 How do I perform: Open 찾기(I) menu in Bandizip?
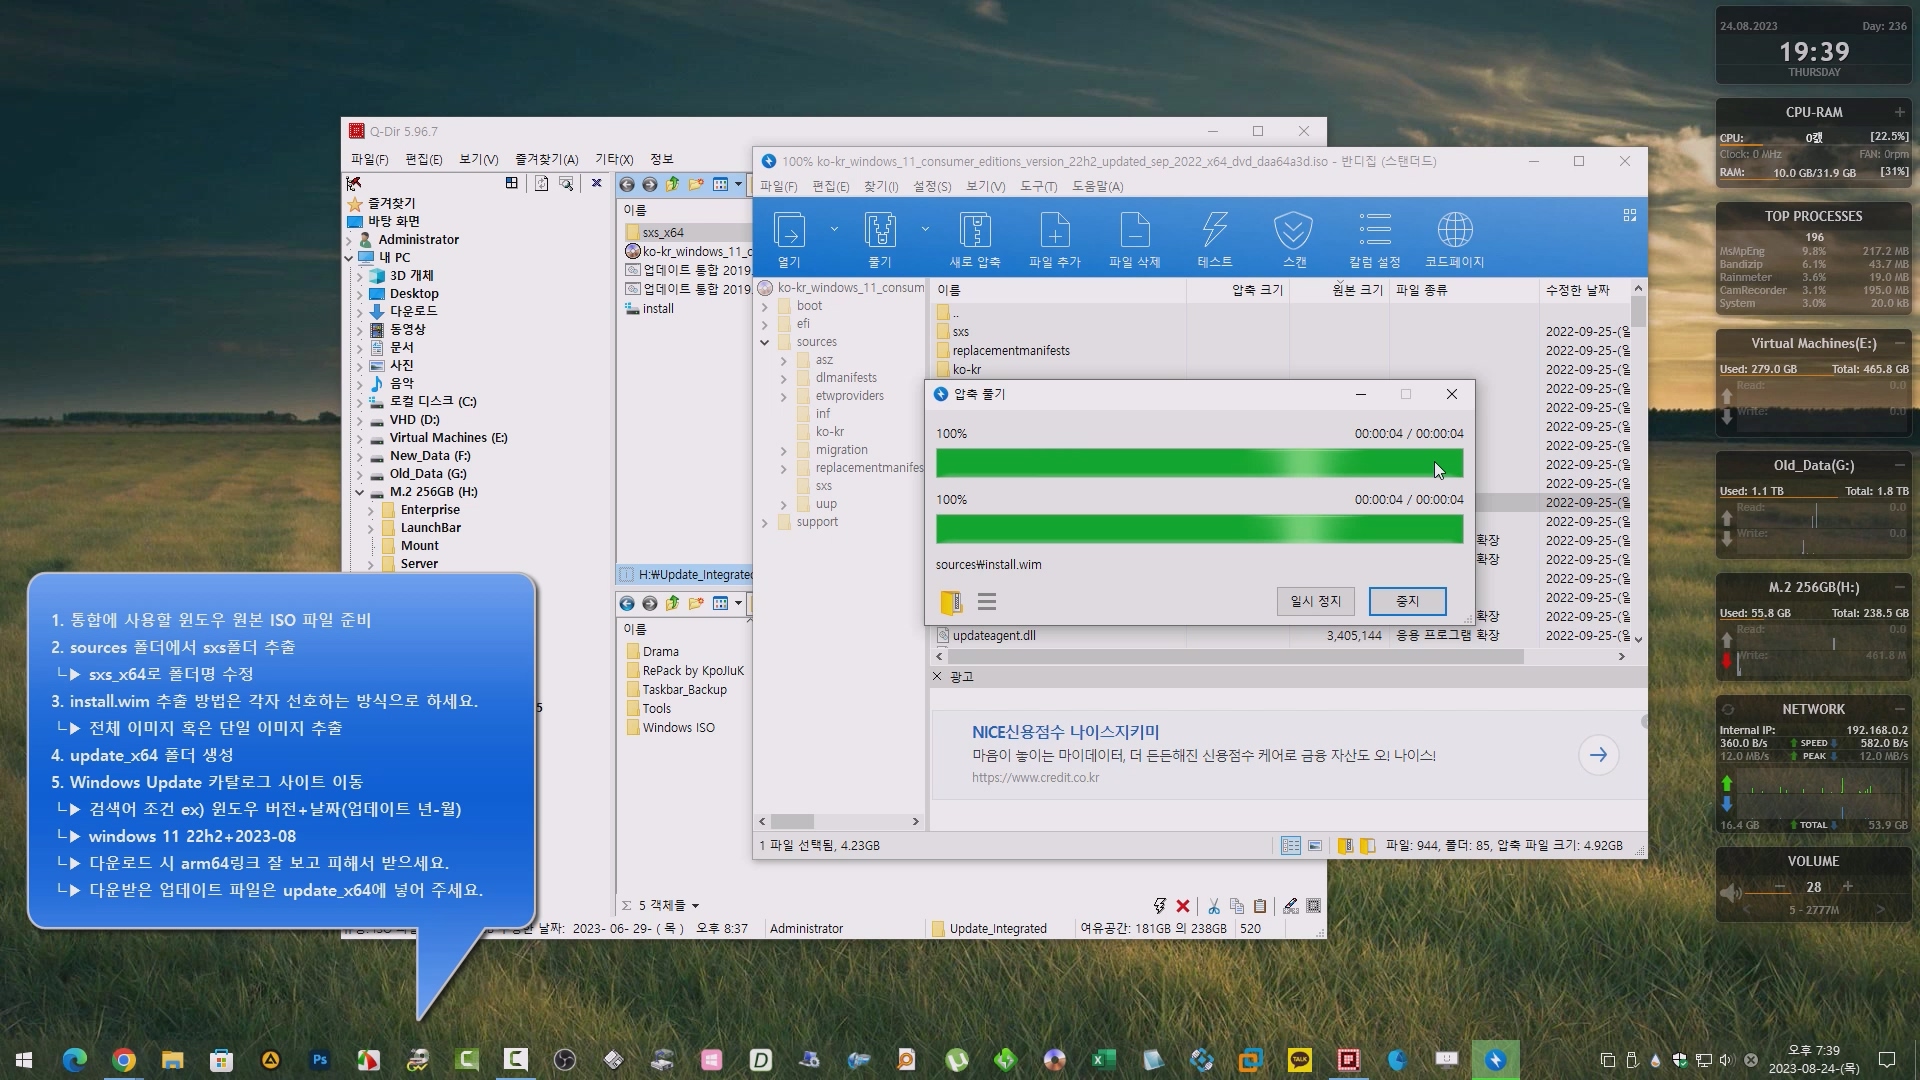[x=881, y=187]
